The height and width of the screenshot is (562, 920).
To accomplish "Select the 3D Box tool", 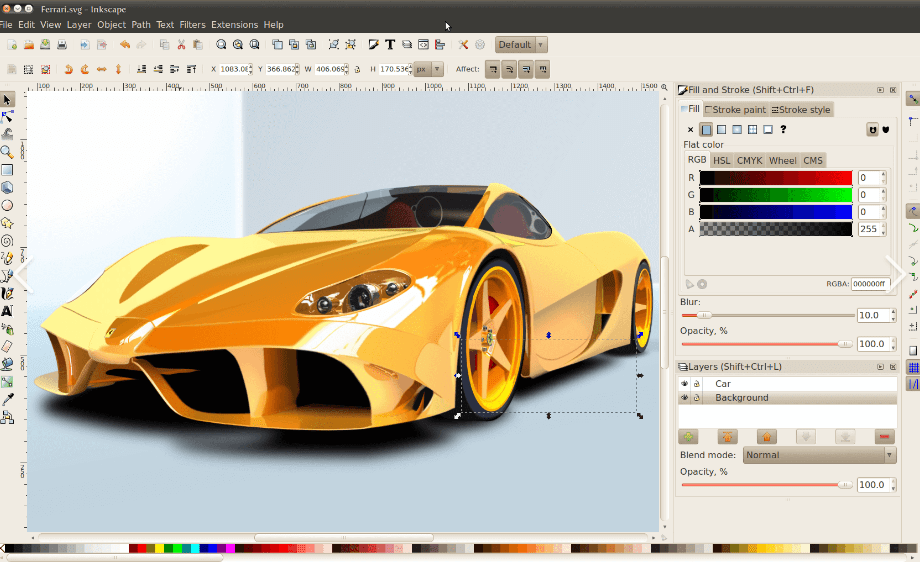I will pos(7,188).
